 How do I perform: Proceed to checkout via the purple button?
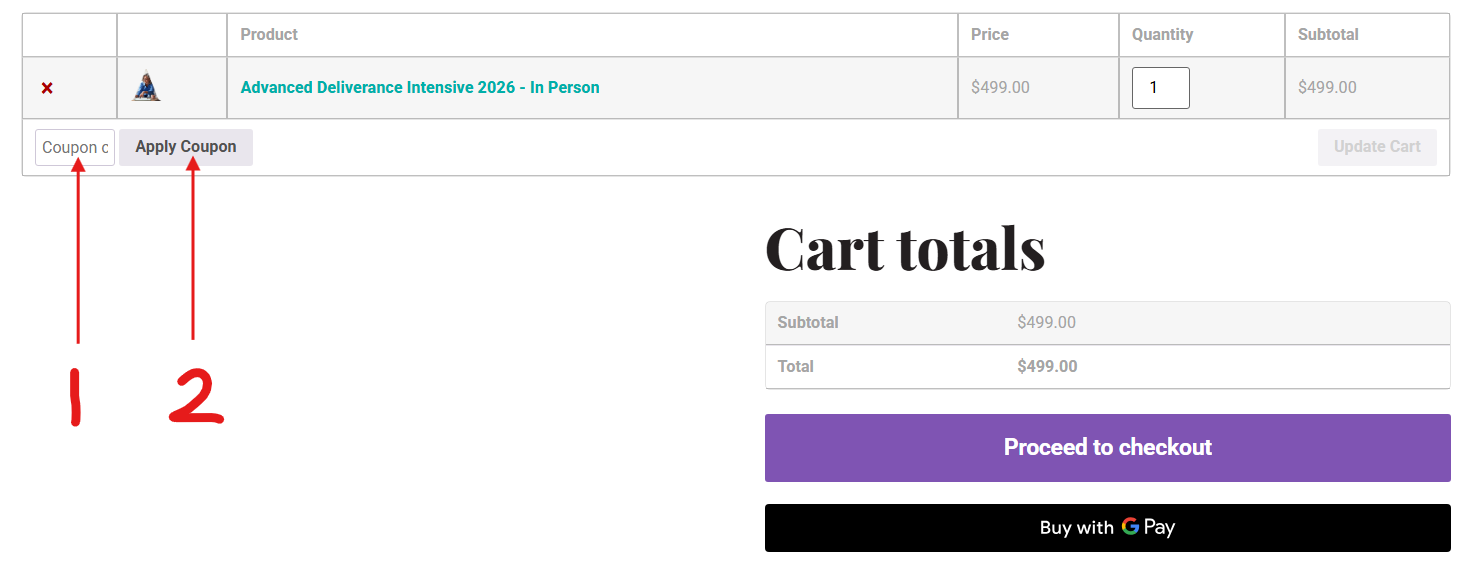(1107, 447)
